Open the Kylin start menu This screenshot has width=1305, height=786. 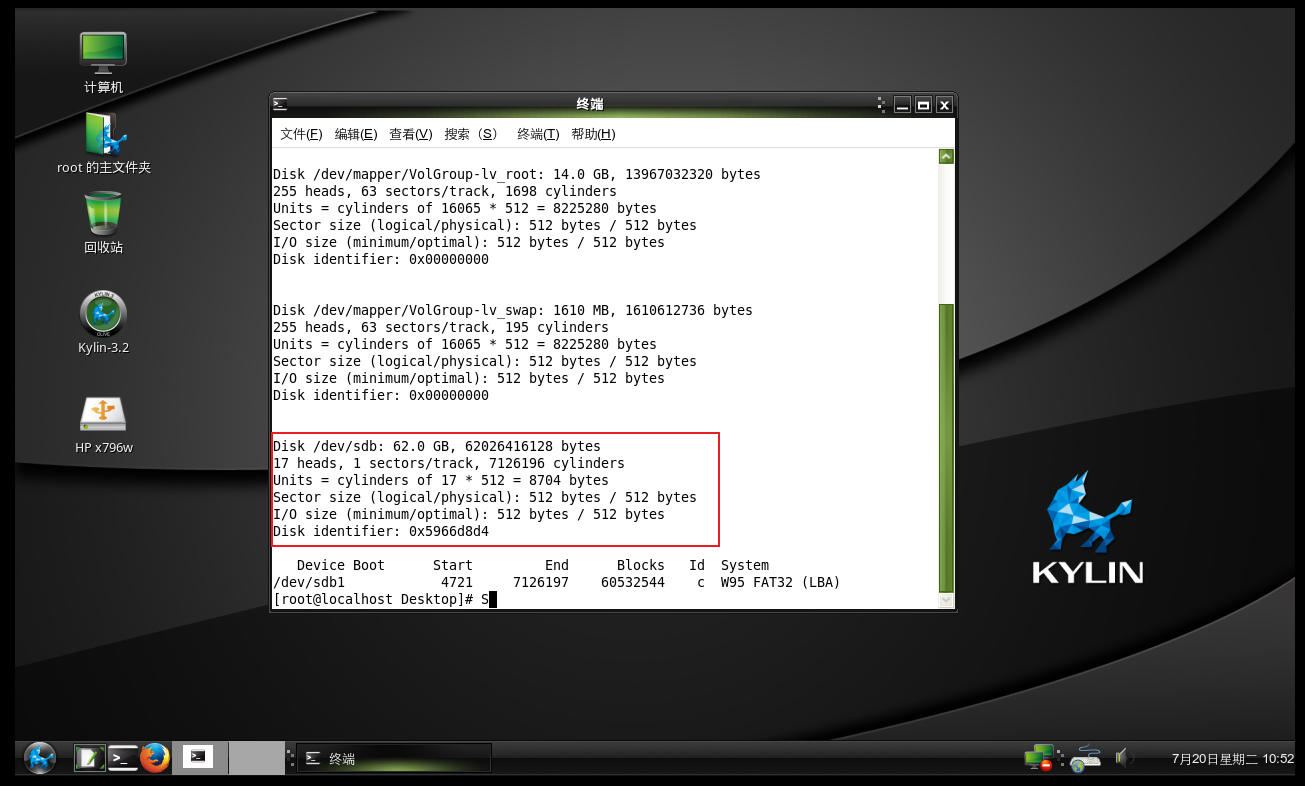38,757
